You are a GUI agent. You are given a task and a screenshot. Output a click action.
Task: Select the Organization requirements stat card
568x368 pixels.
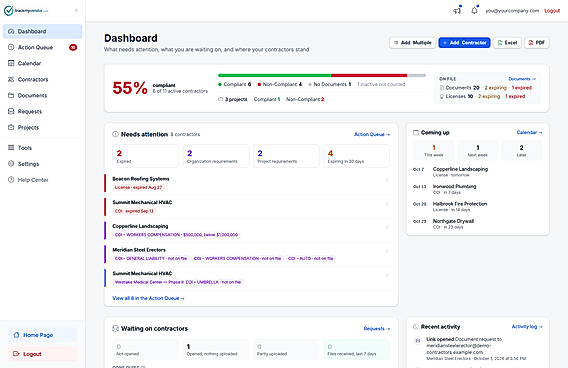point(216,156)
